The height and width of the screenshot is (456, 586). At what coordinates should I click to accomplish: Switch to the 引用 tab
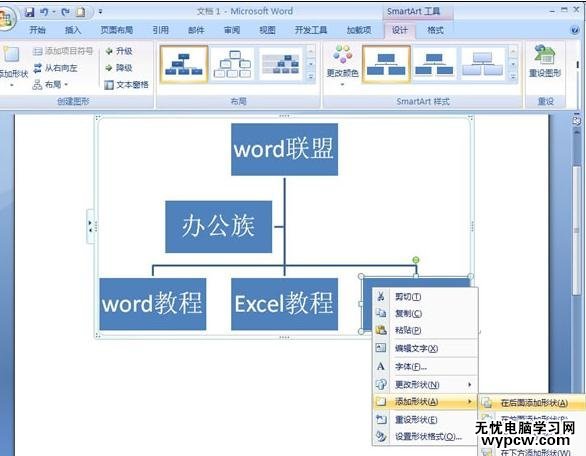pos(161,30)
